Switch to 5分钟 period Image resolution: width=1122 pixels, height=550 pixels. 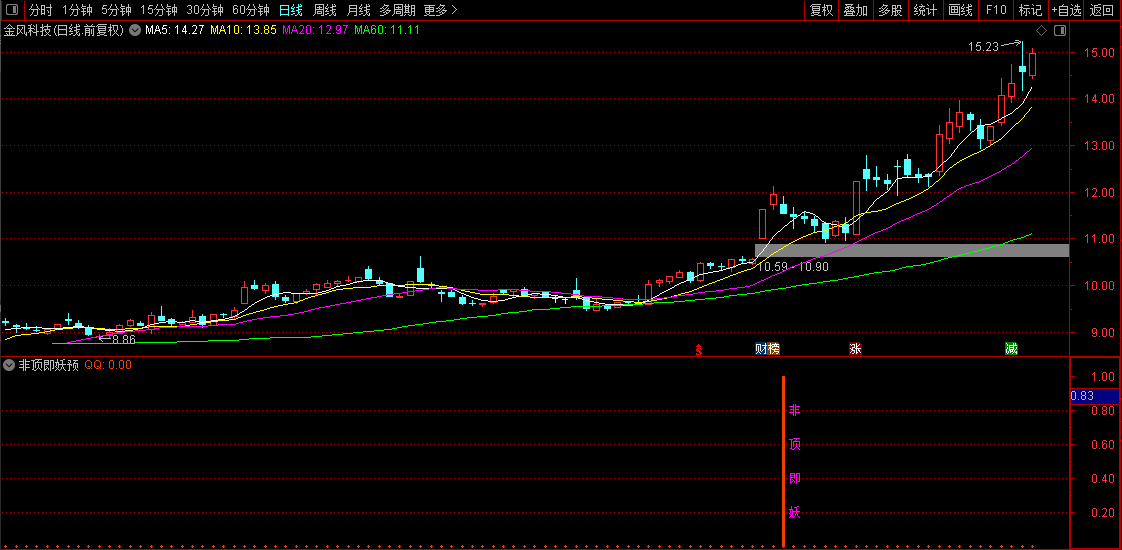116,10
